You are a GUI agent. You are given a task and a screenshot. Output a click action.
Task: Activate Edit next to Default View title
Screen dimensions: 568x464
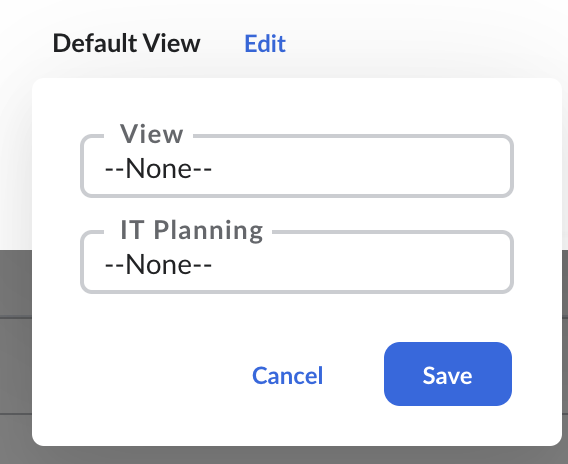tap(265, 43)
